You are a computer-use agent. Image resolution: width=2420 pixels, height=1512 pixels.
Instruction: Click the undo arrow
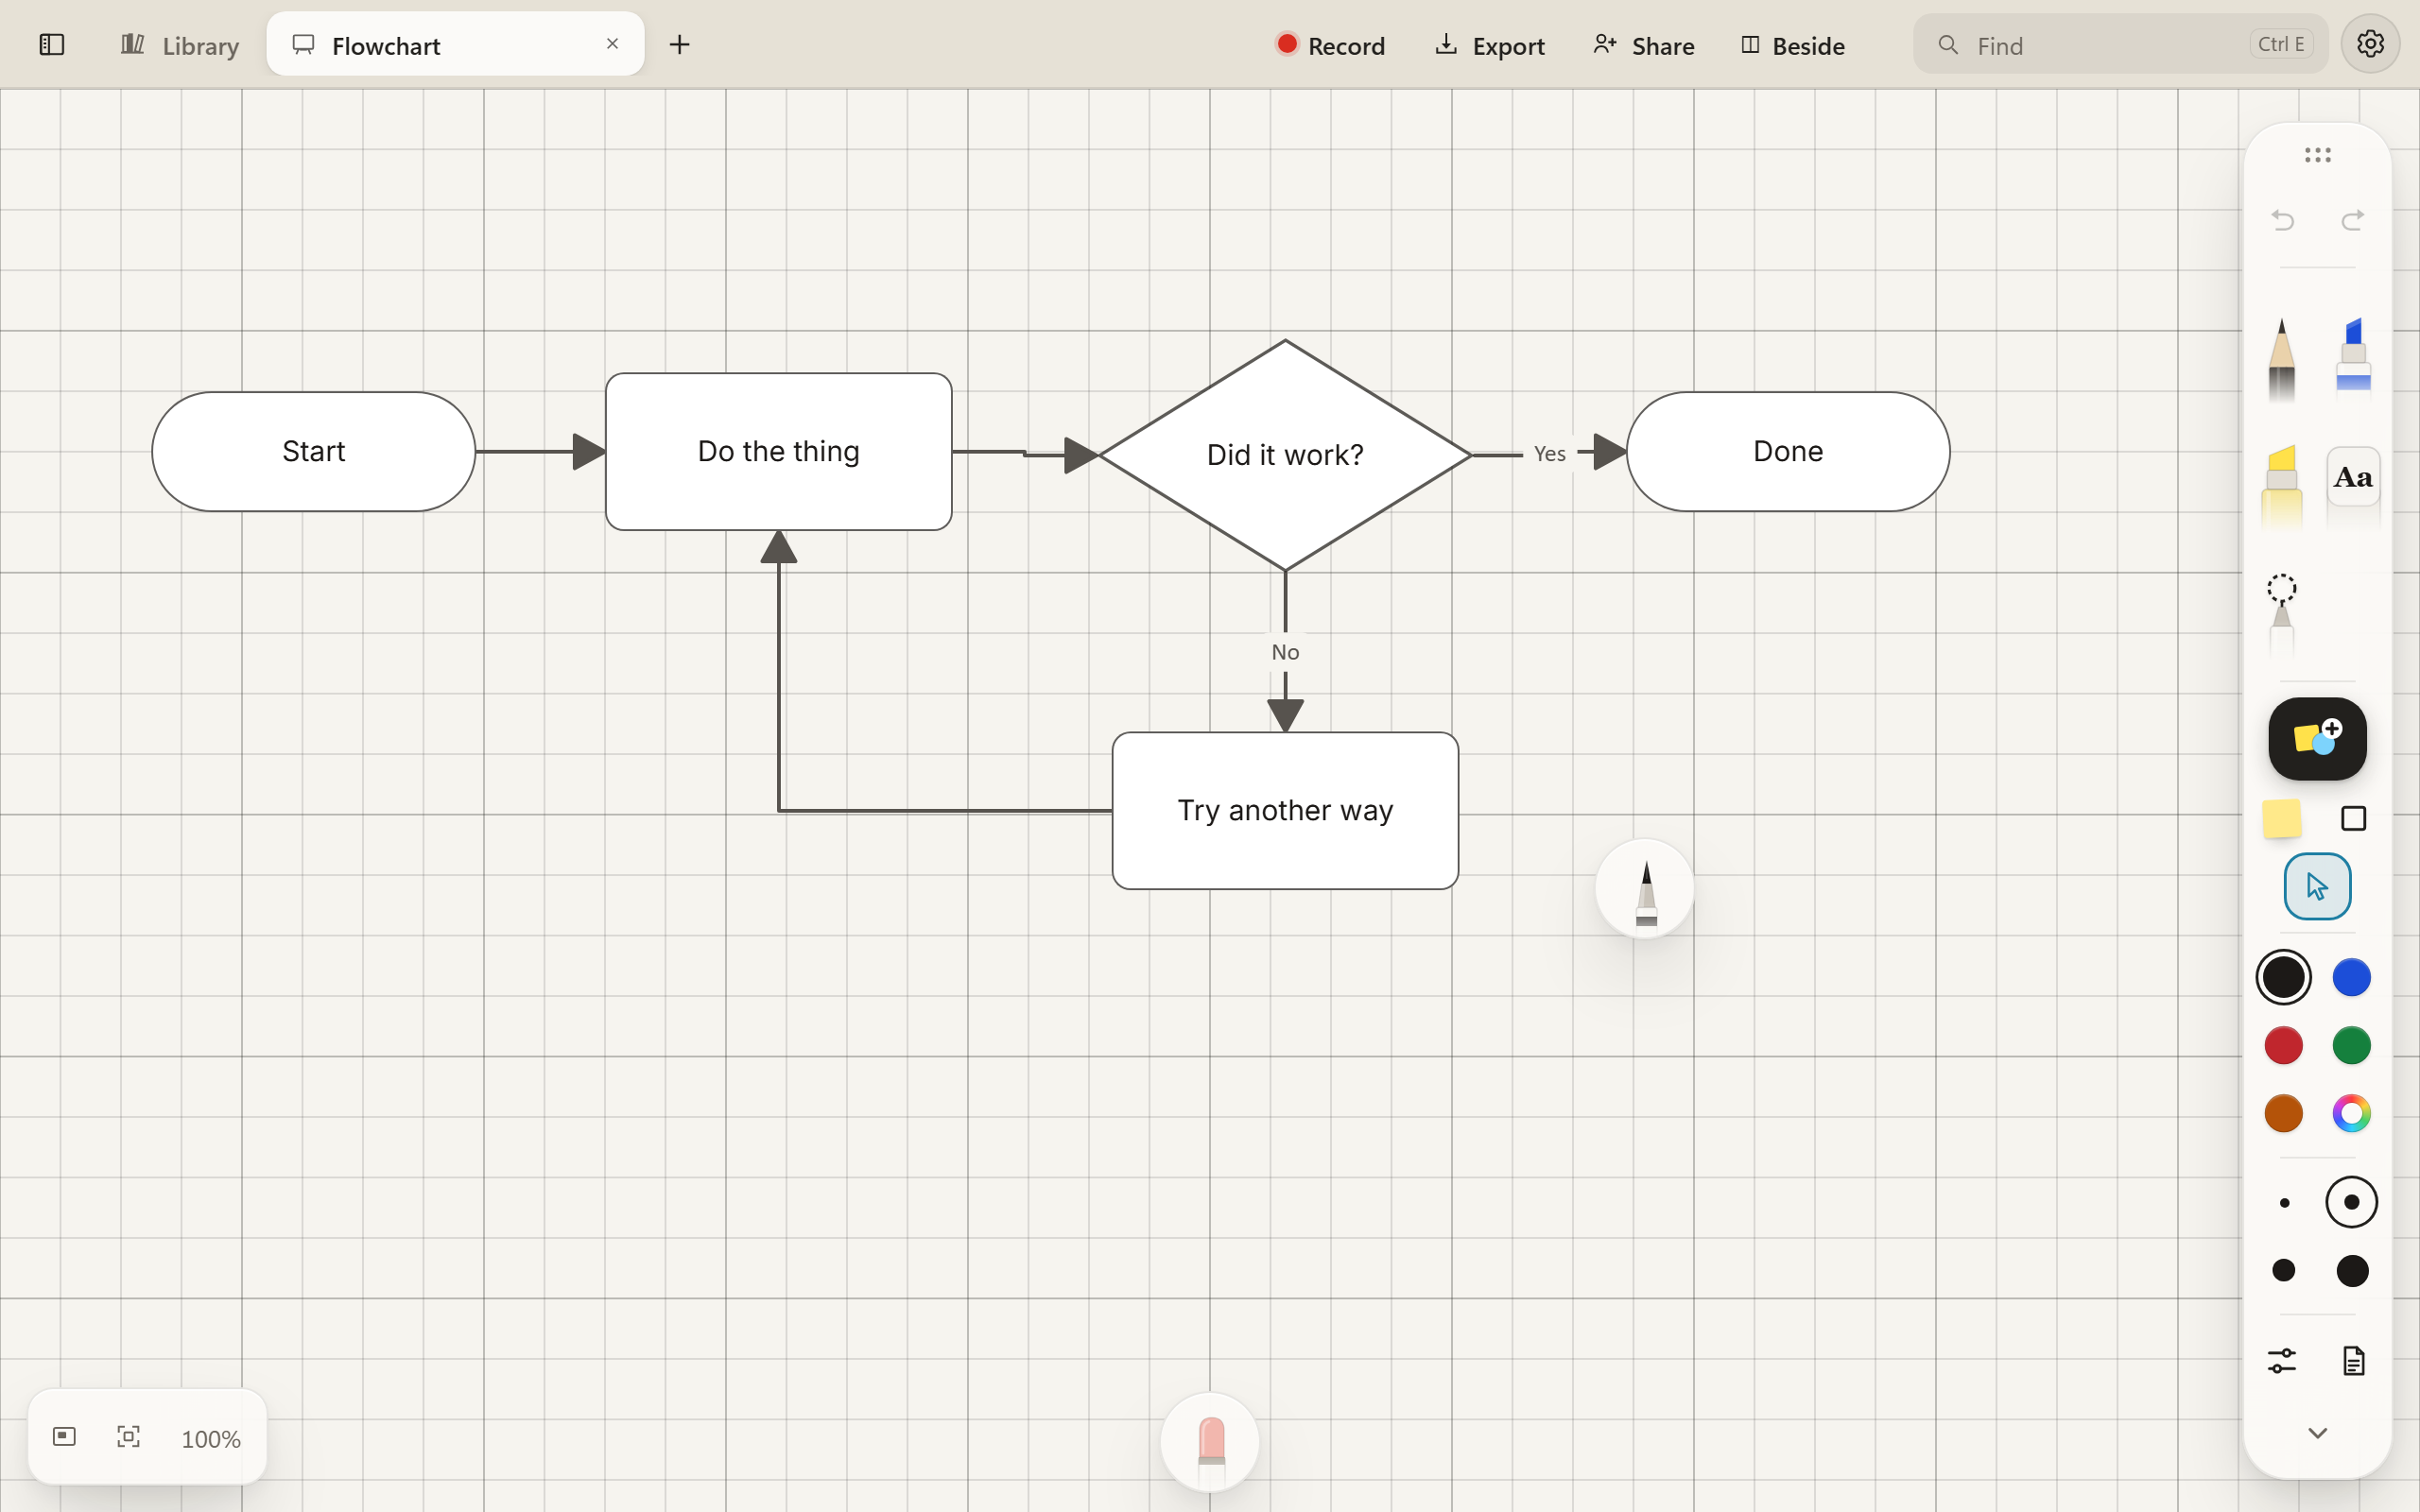tap(2283, 220)
